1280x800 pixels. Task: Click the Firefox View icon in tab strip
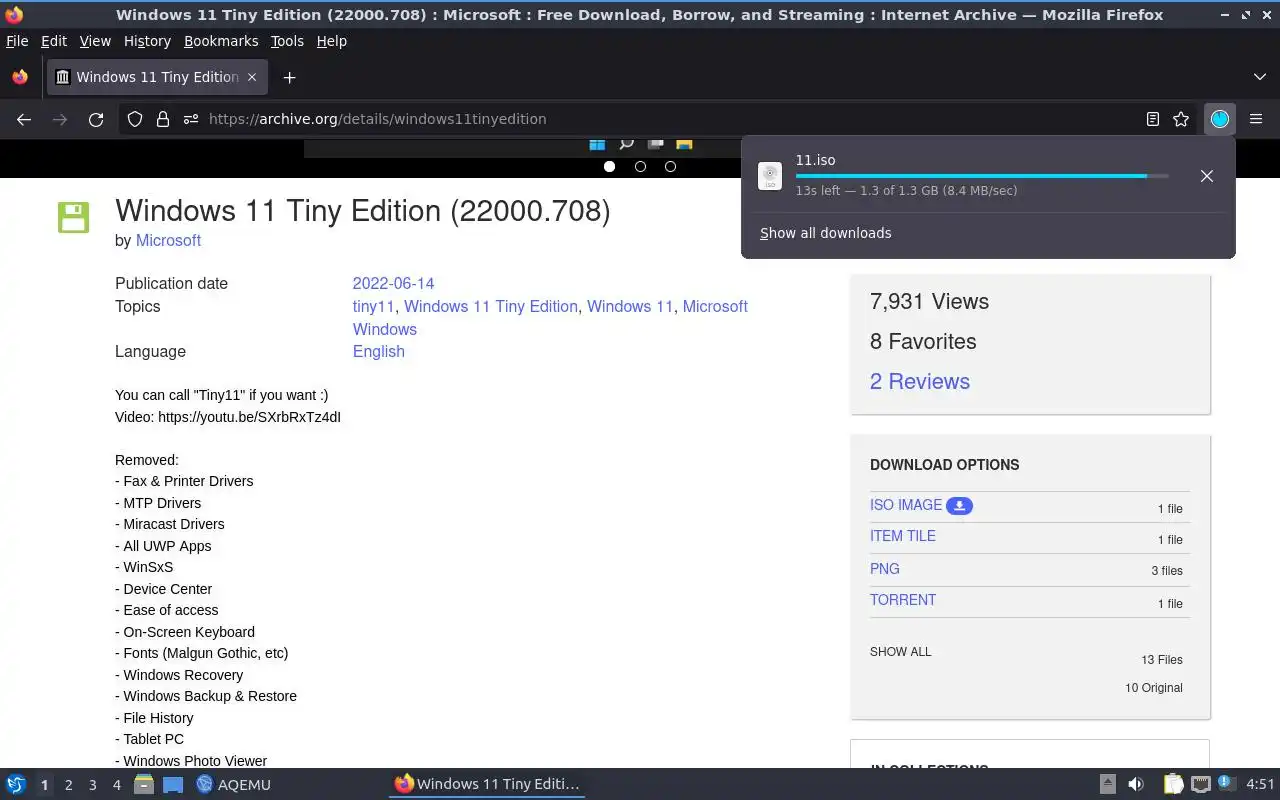pos(20,77)
